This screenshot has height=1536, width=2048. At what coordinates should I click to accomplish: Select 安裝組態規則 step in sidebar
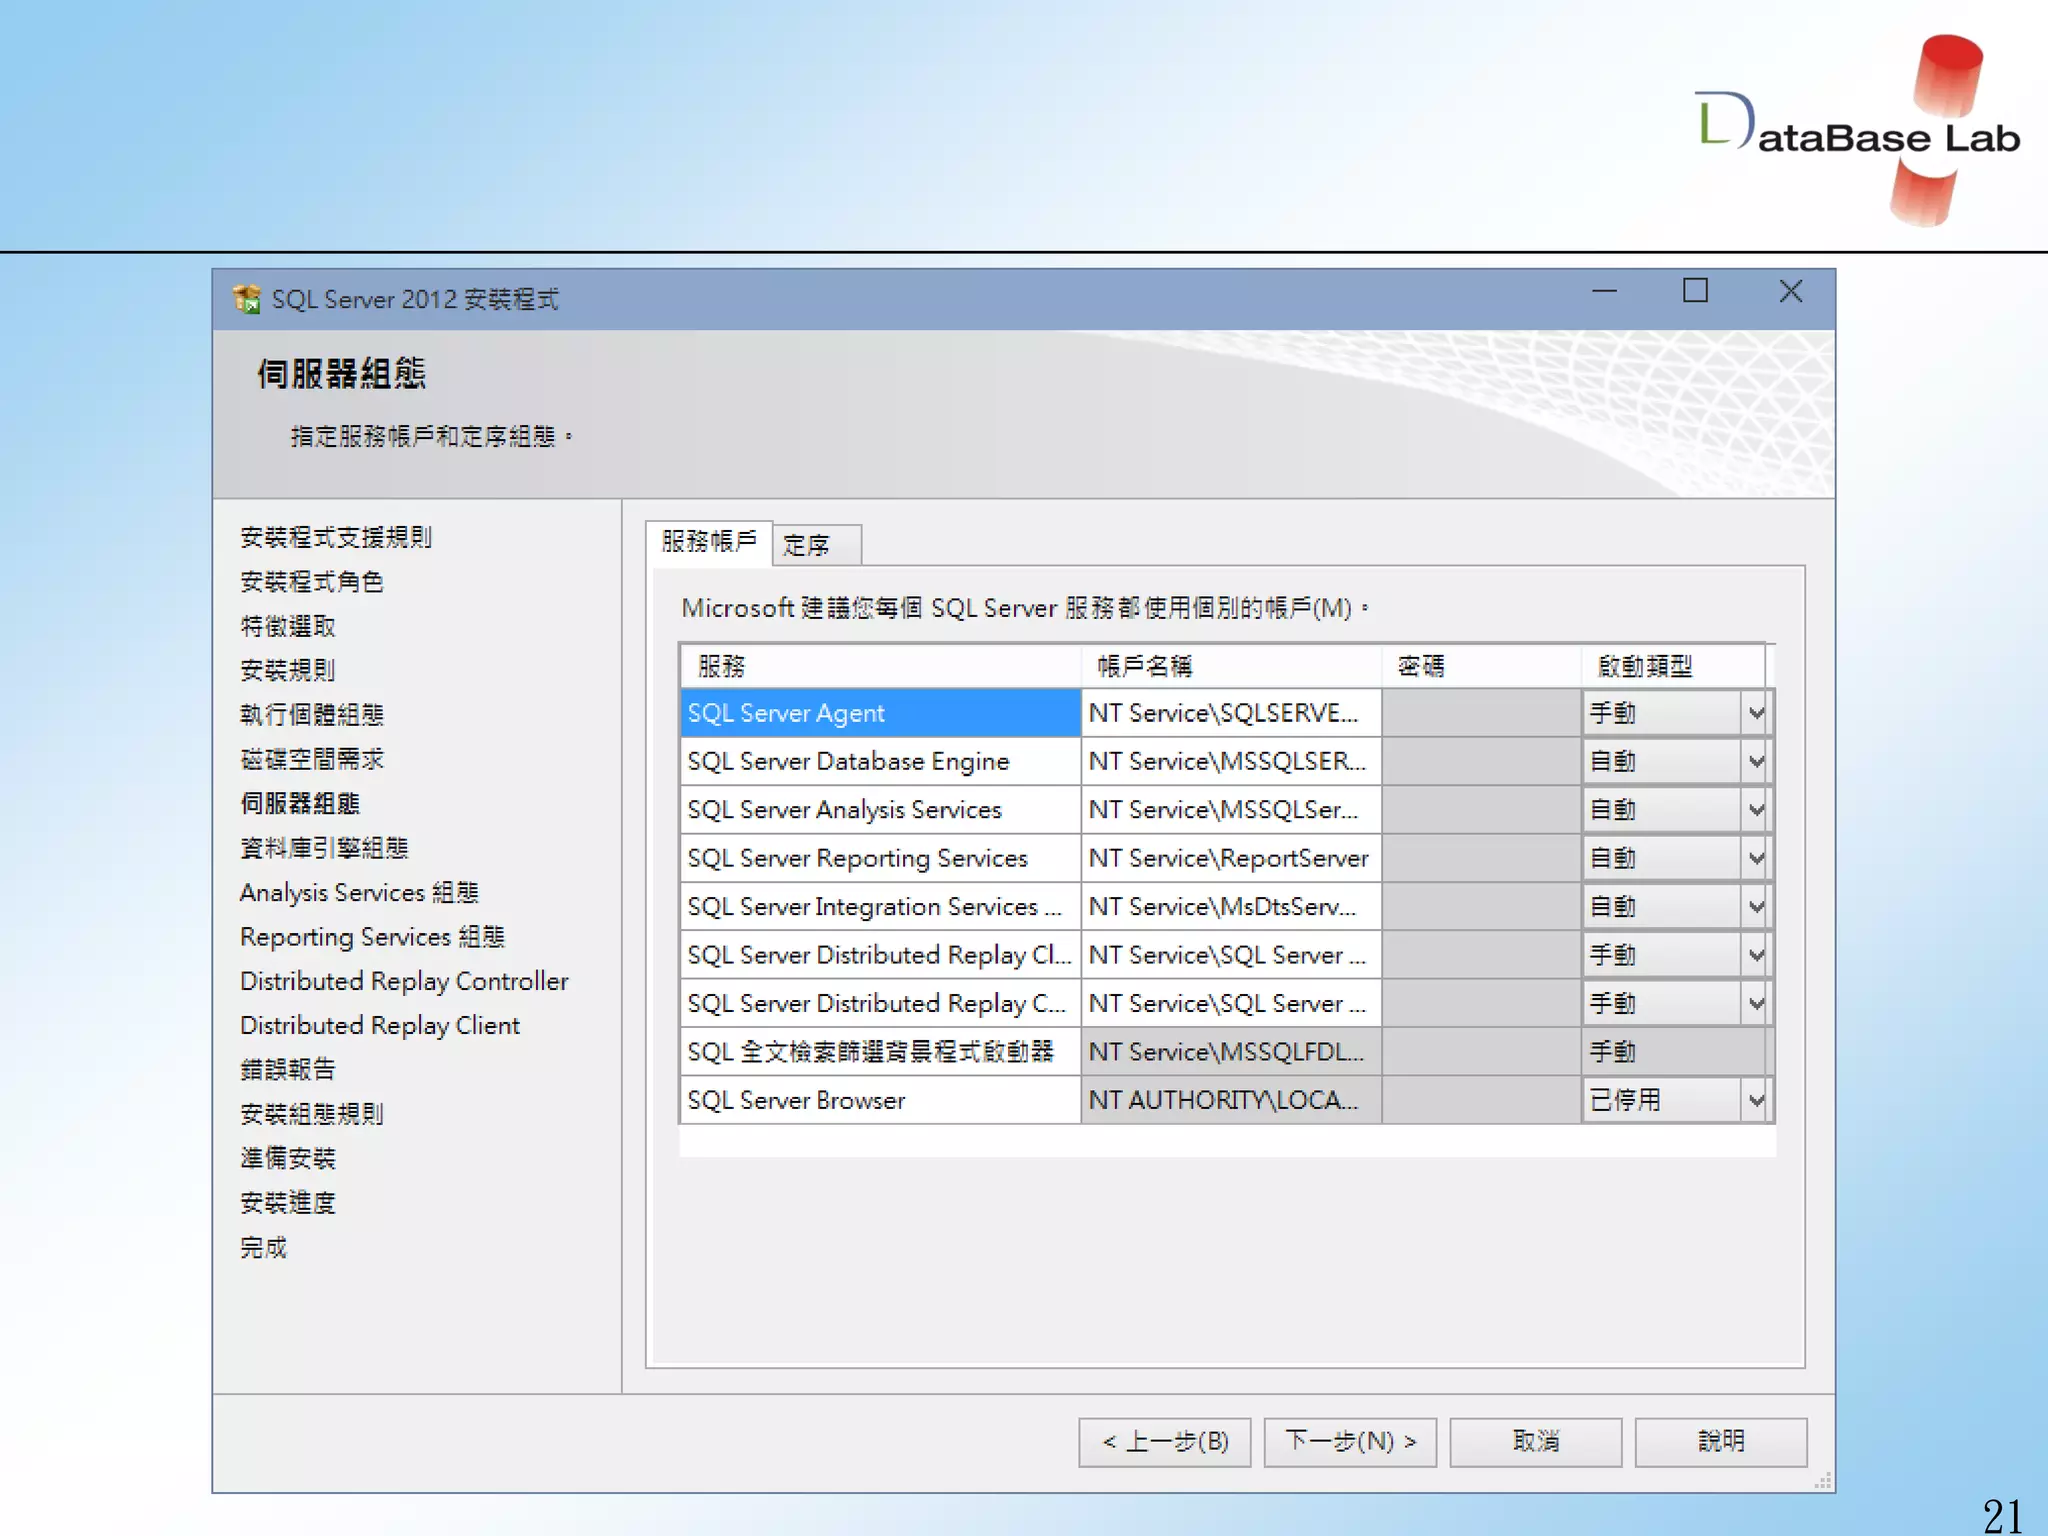click(312, 1115)
